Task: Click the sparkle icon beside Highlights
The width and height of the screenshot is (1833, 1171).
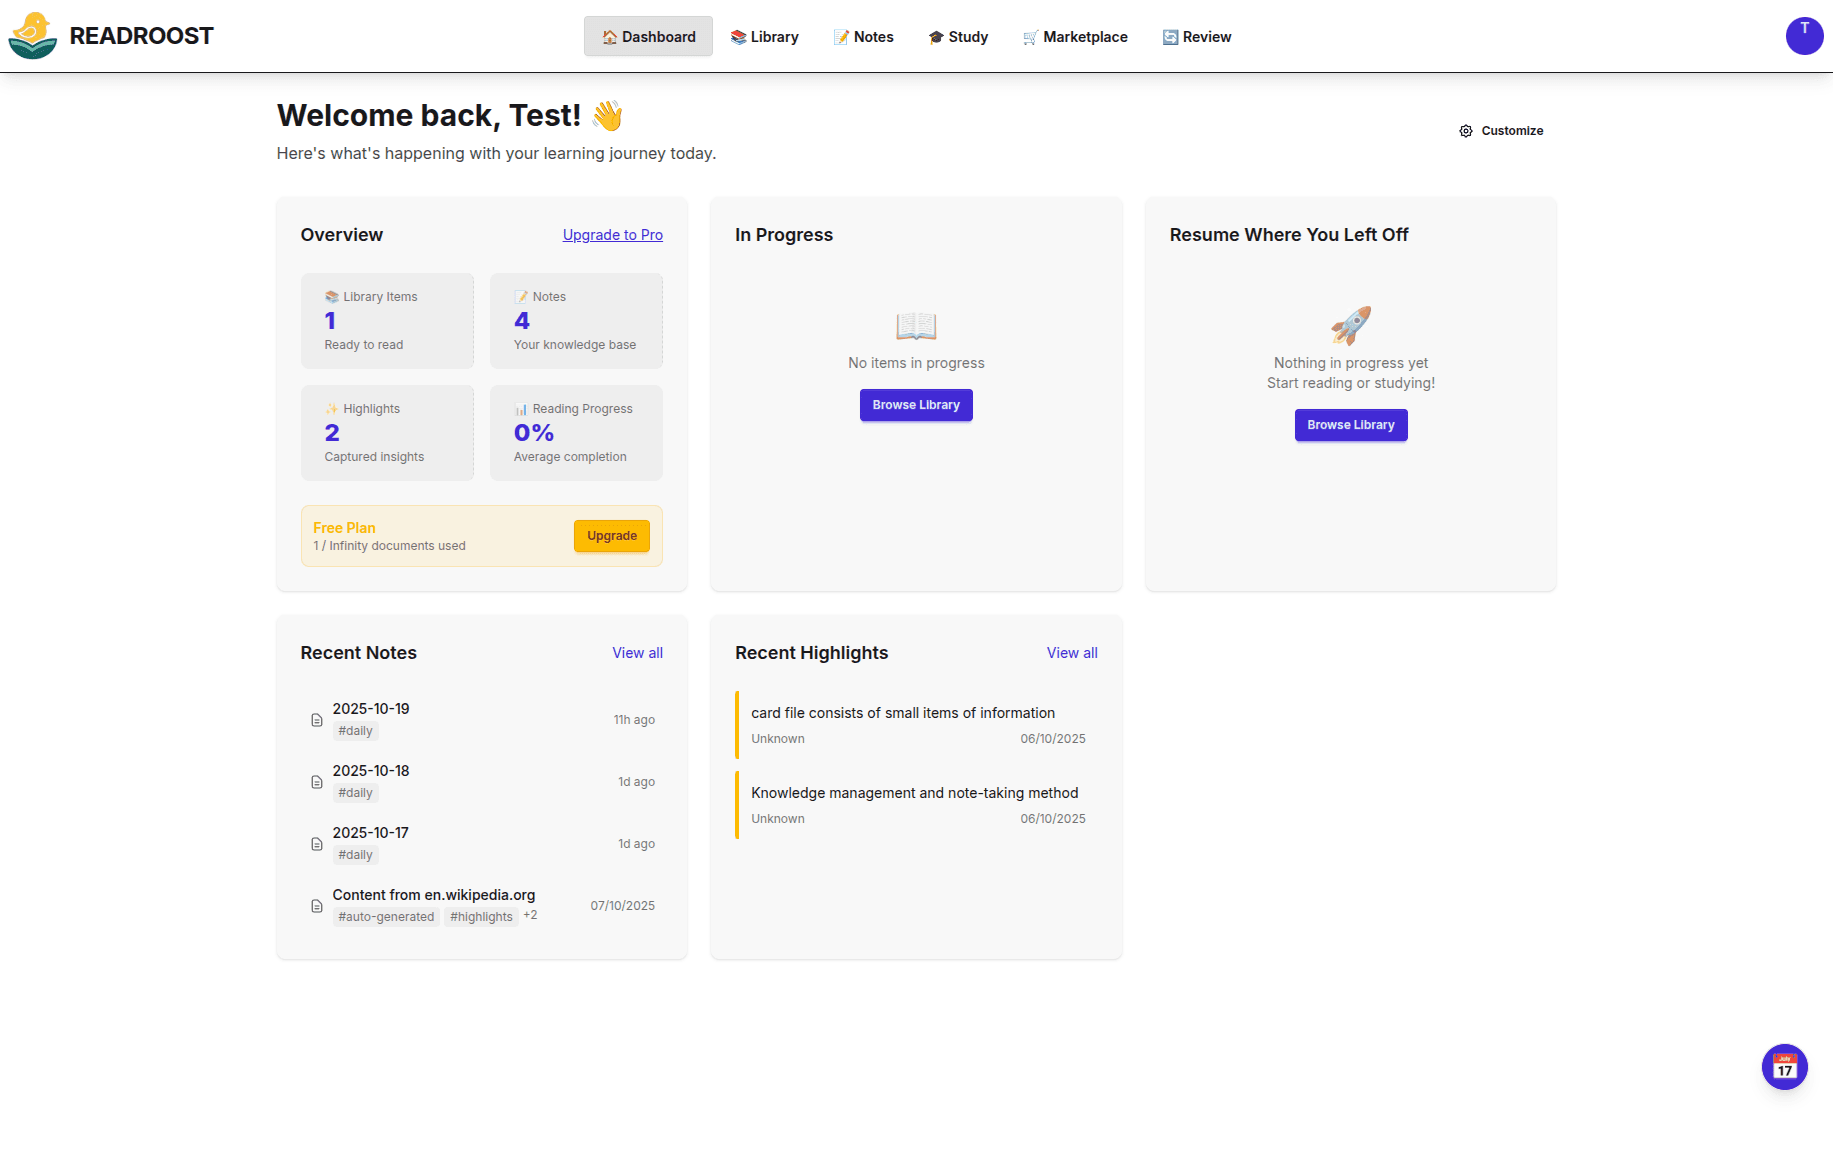Action: (x=331, y=408)
